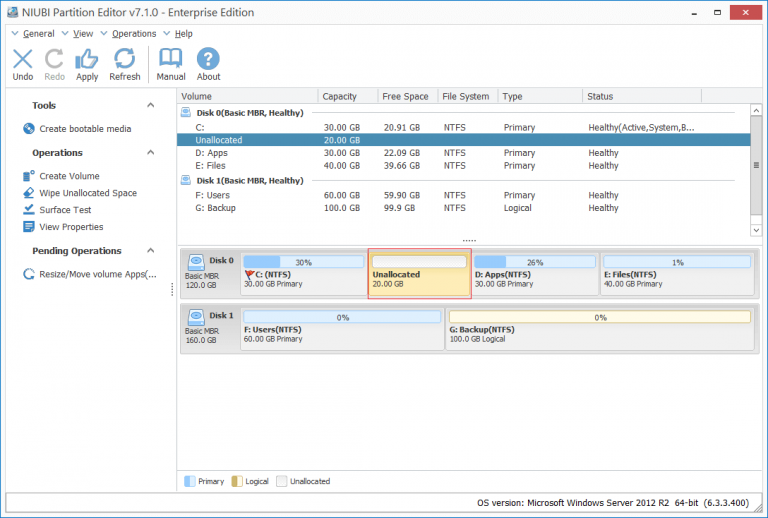The height and width of the screenshot is (518, 768).
Task: Click Create bootable media link
Action: (85, 129)
